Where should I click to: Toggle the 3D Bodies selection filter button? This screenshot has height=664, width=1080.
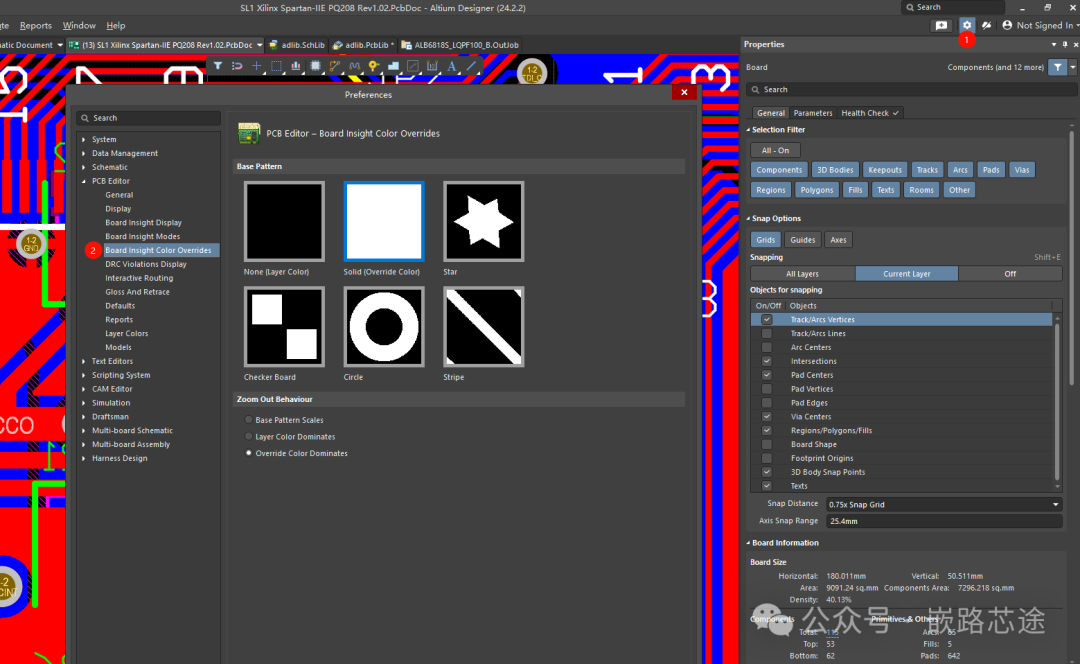[835, 170]
